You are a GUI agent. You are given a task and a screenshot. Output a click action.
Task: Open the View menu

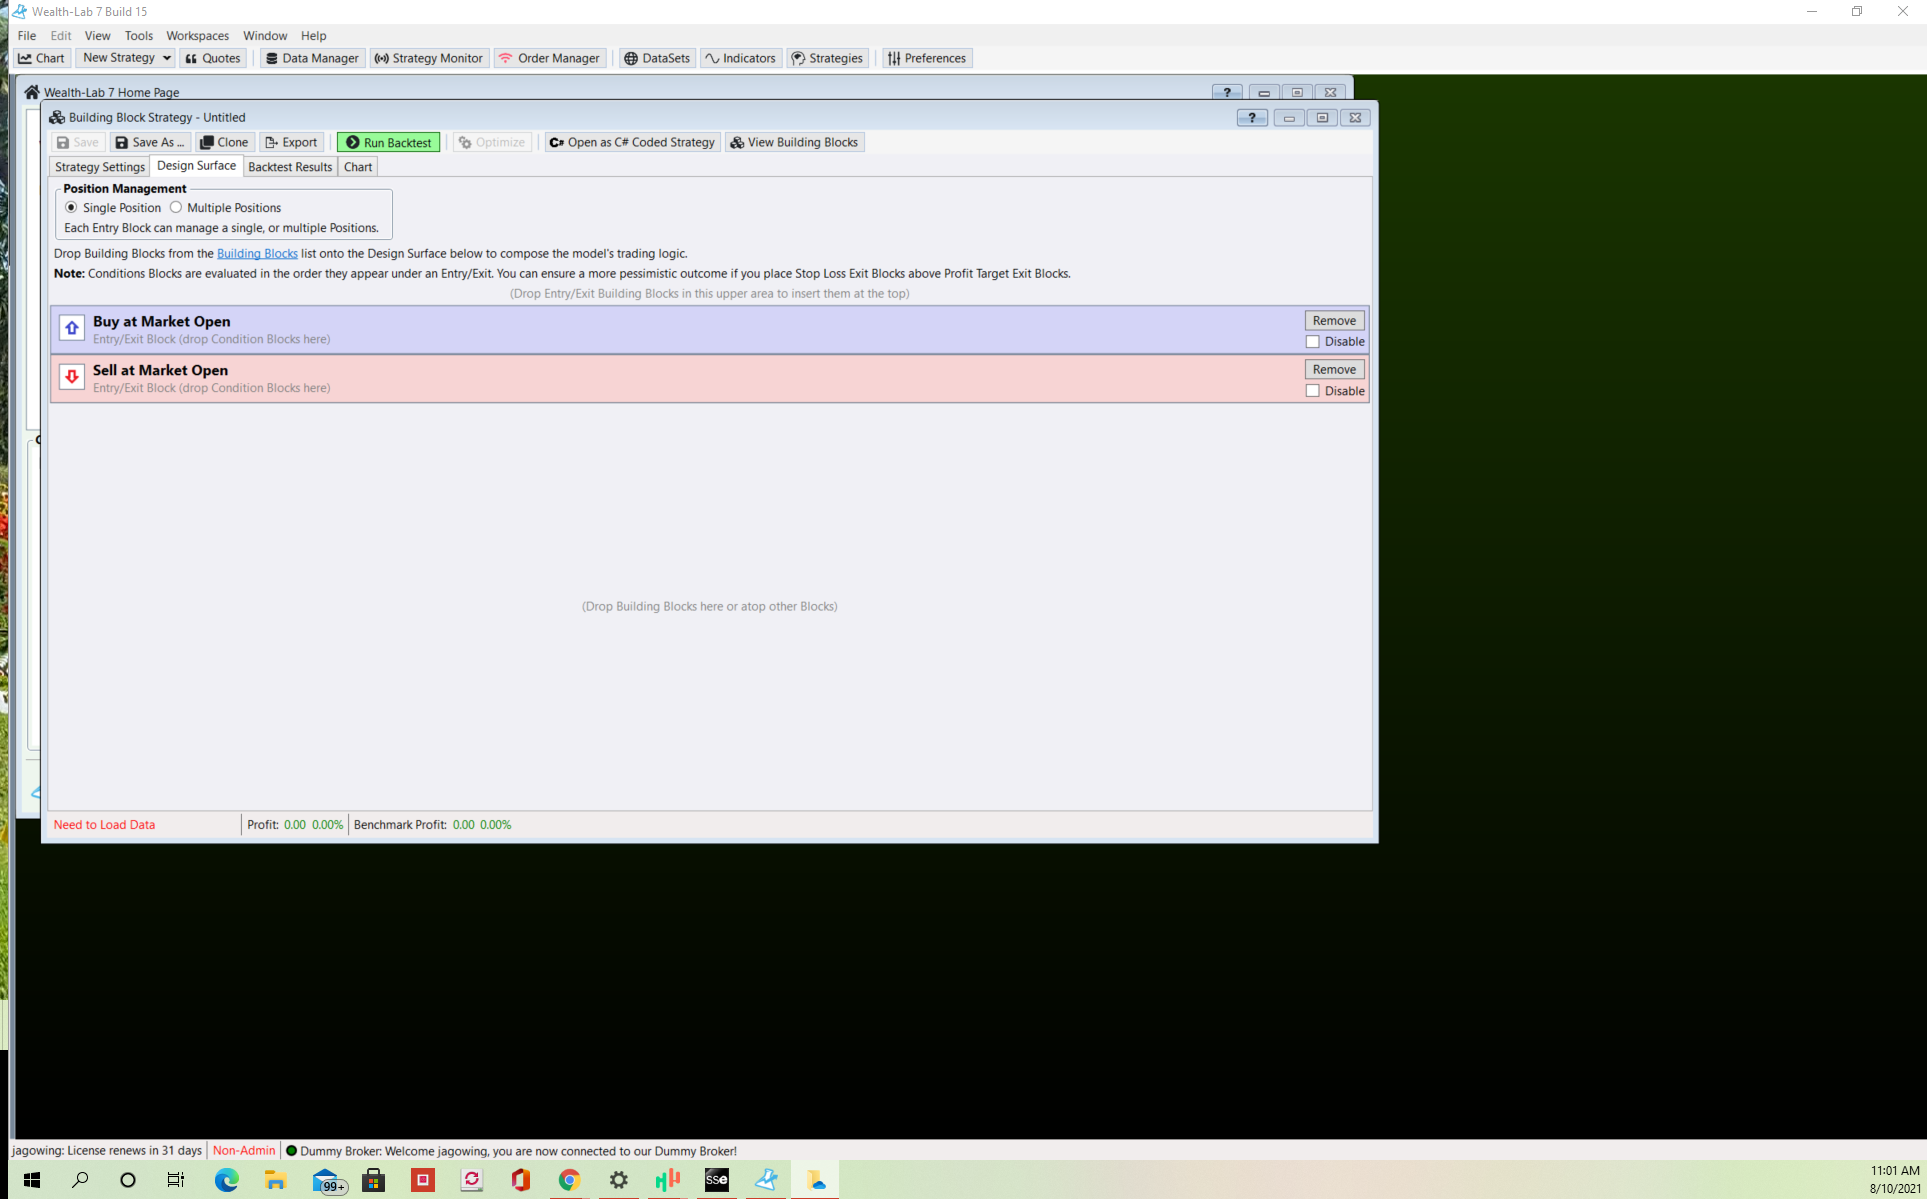97,35
